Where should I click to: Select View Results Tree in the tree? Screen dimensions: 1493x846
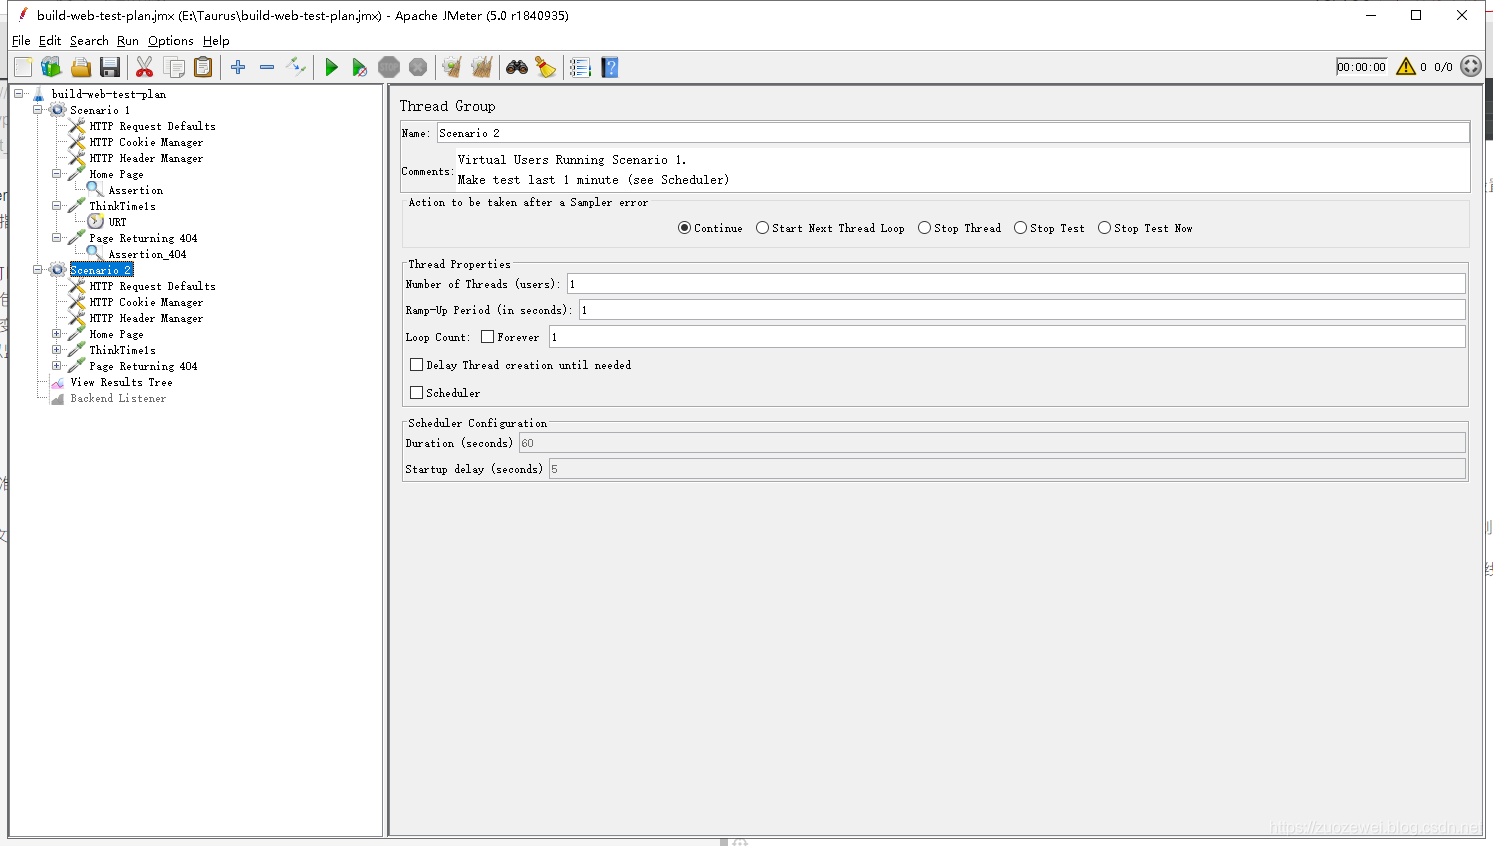coord(121,382)
